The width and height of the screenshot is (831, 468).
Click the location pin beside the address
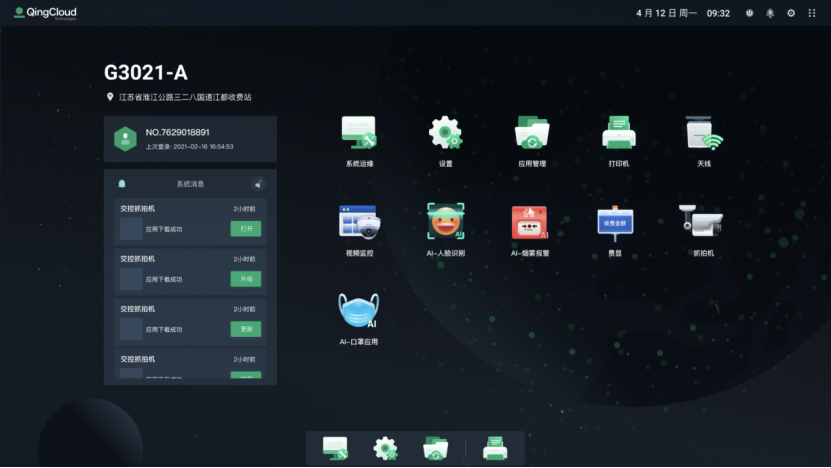point(110,97)
